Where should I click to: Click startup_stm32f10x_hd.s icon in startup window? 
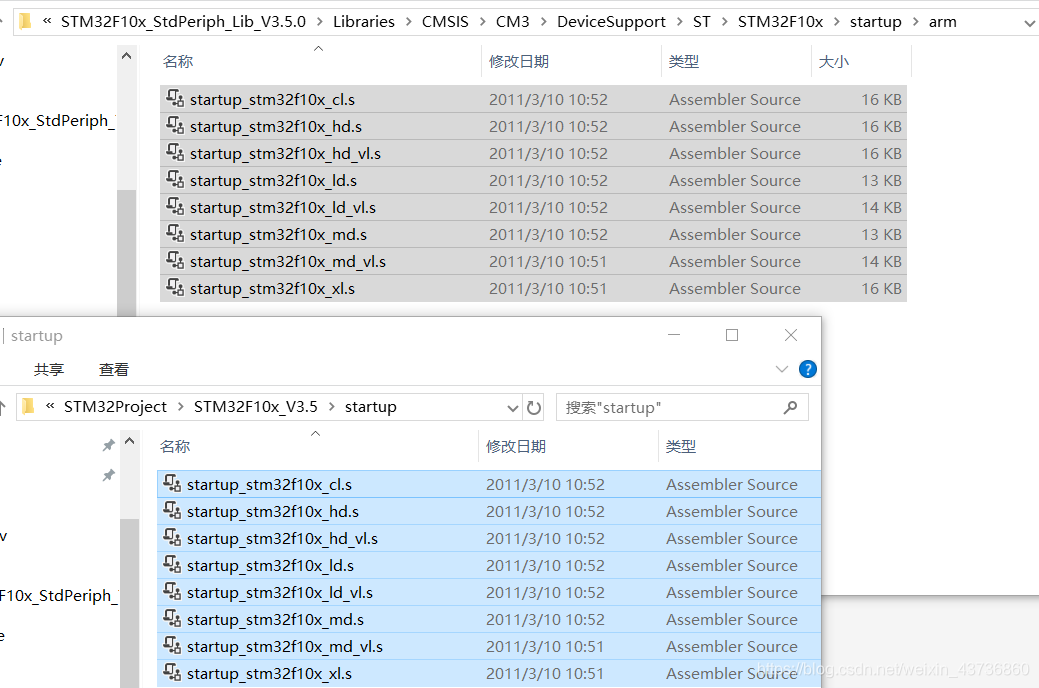[172, 511]
